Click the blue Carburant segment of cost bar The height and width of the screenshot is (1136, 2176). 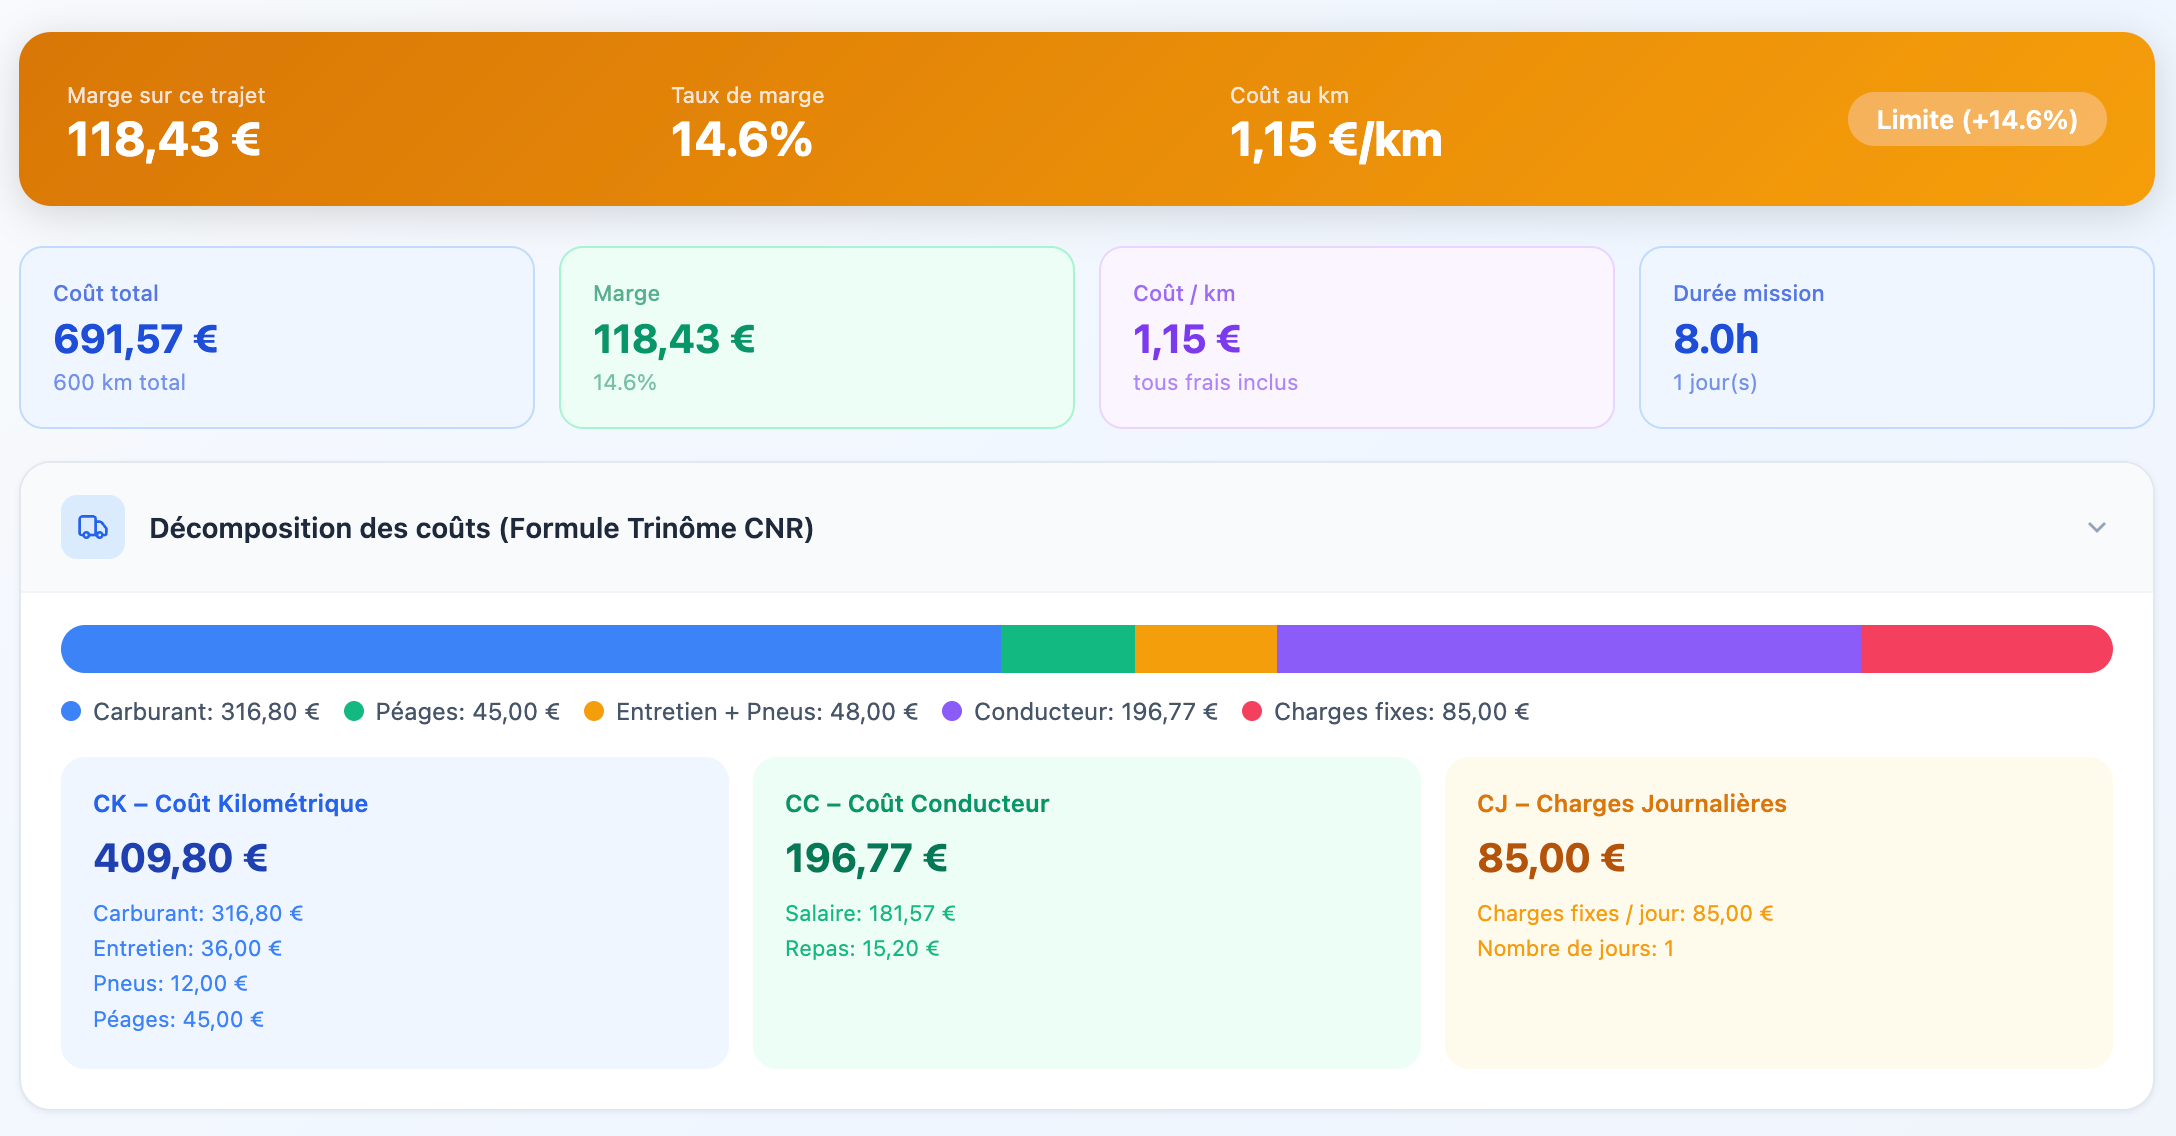(x=530, y=649)
